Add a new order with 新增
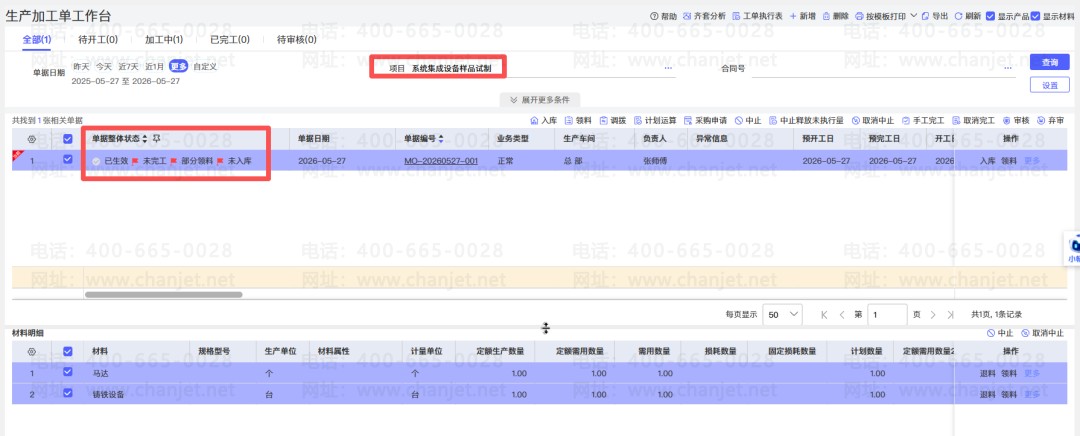The image size is (1080, 436). [x=802, y=16]
